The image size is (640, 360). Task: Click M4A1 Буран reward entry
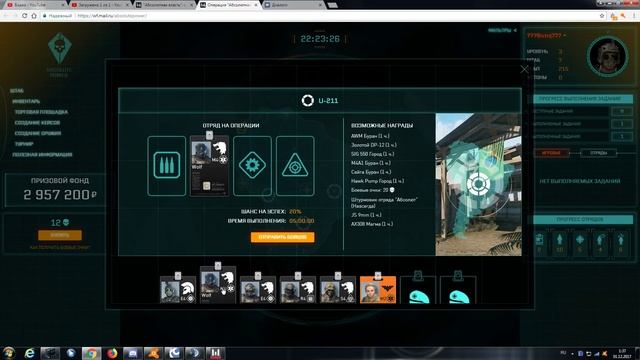pos(371,163)
